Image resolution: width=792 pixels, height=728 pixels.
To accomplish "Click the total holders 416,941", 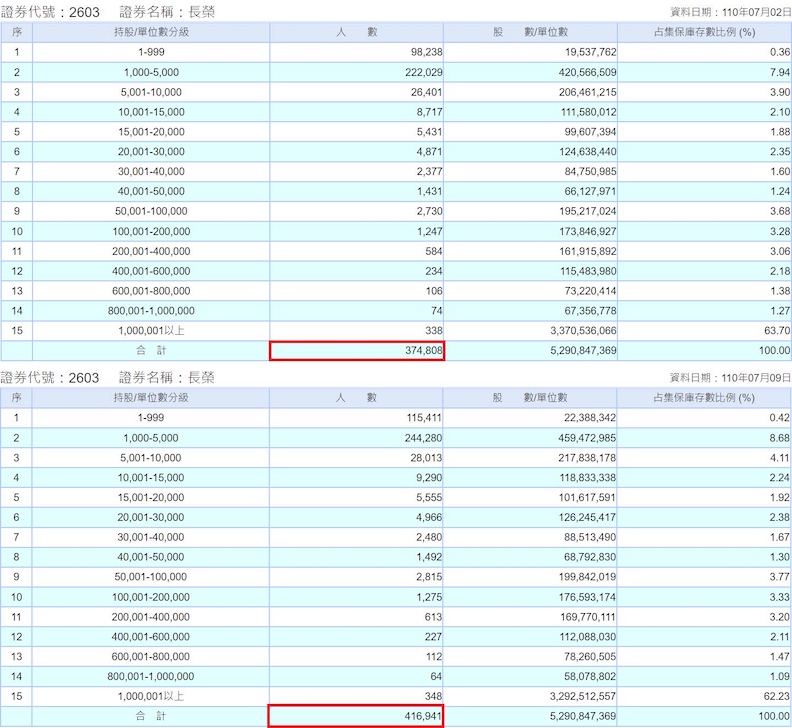I will (x=423, y=716).
